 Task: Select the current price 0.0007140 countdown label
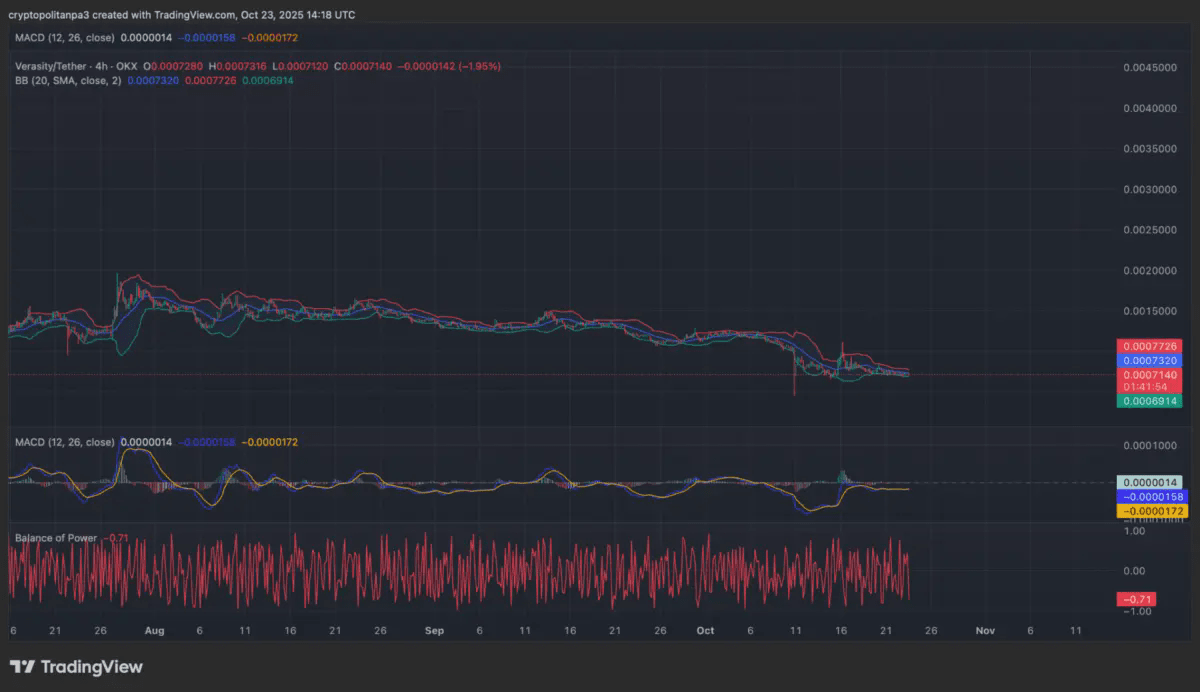tap(1150, 380)
